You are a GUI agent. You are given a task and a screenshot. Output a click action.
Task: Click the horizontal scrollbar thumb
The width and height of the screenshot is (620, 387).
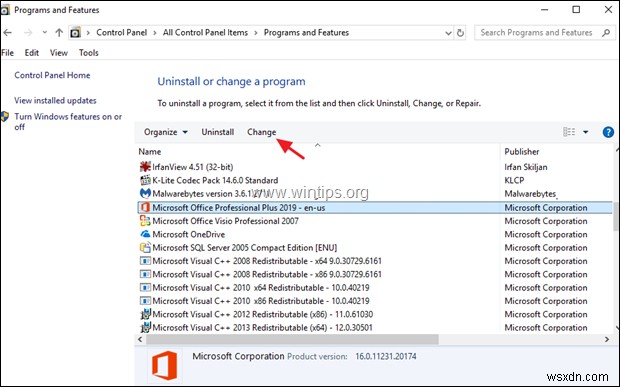click(292, 339)
